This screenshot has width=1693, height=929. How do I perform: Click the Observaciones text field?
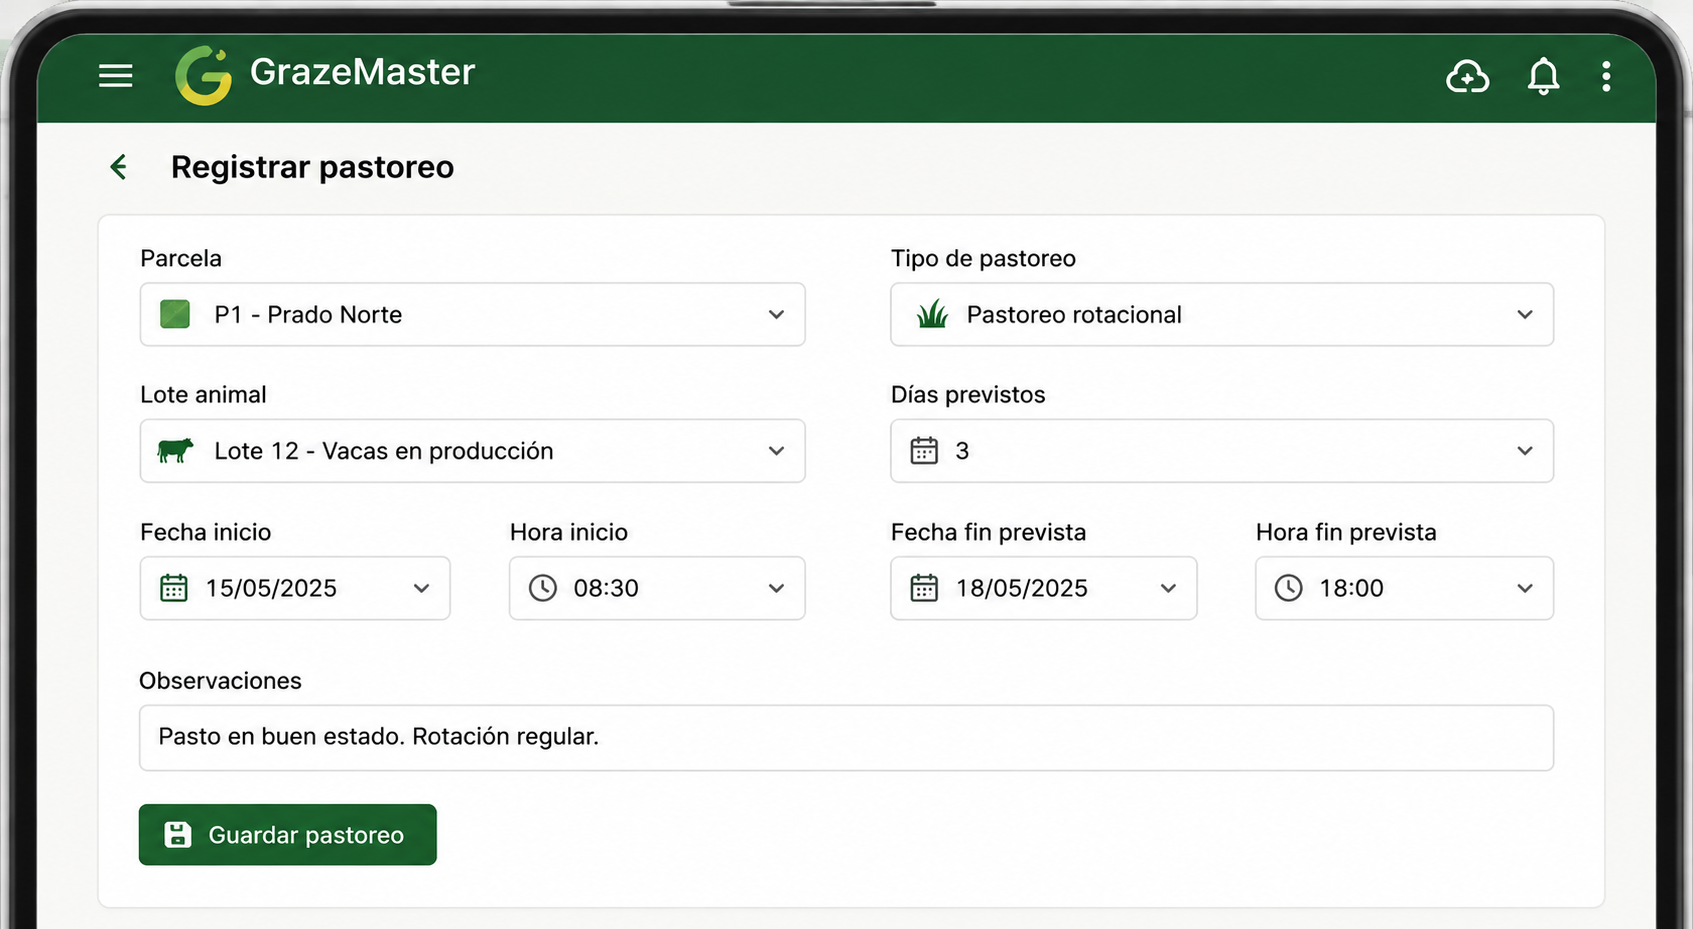(x=846, y=738)
